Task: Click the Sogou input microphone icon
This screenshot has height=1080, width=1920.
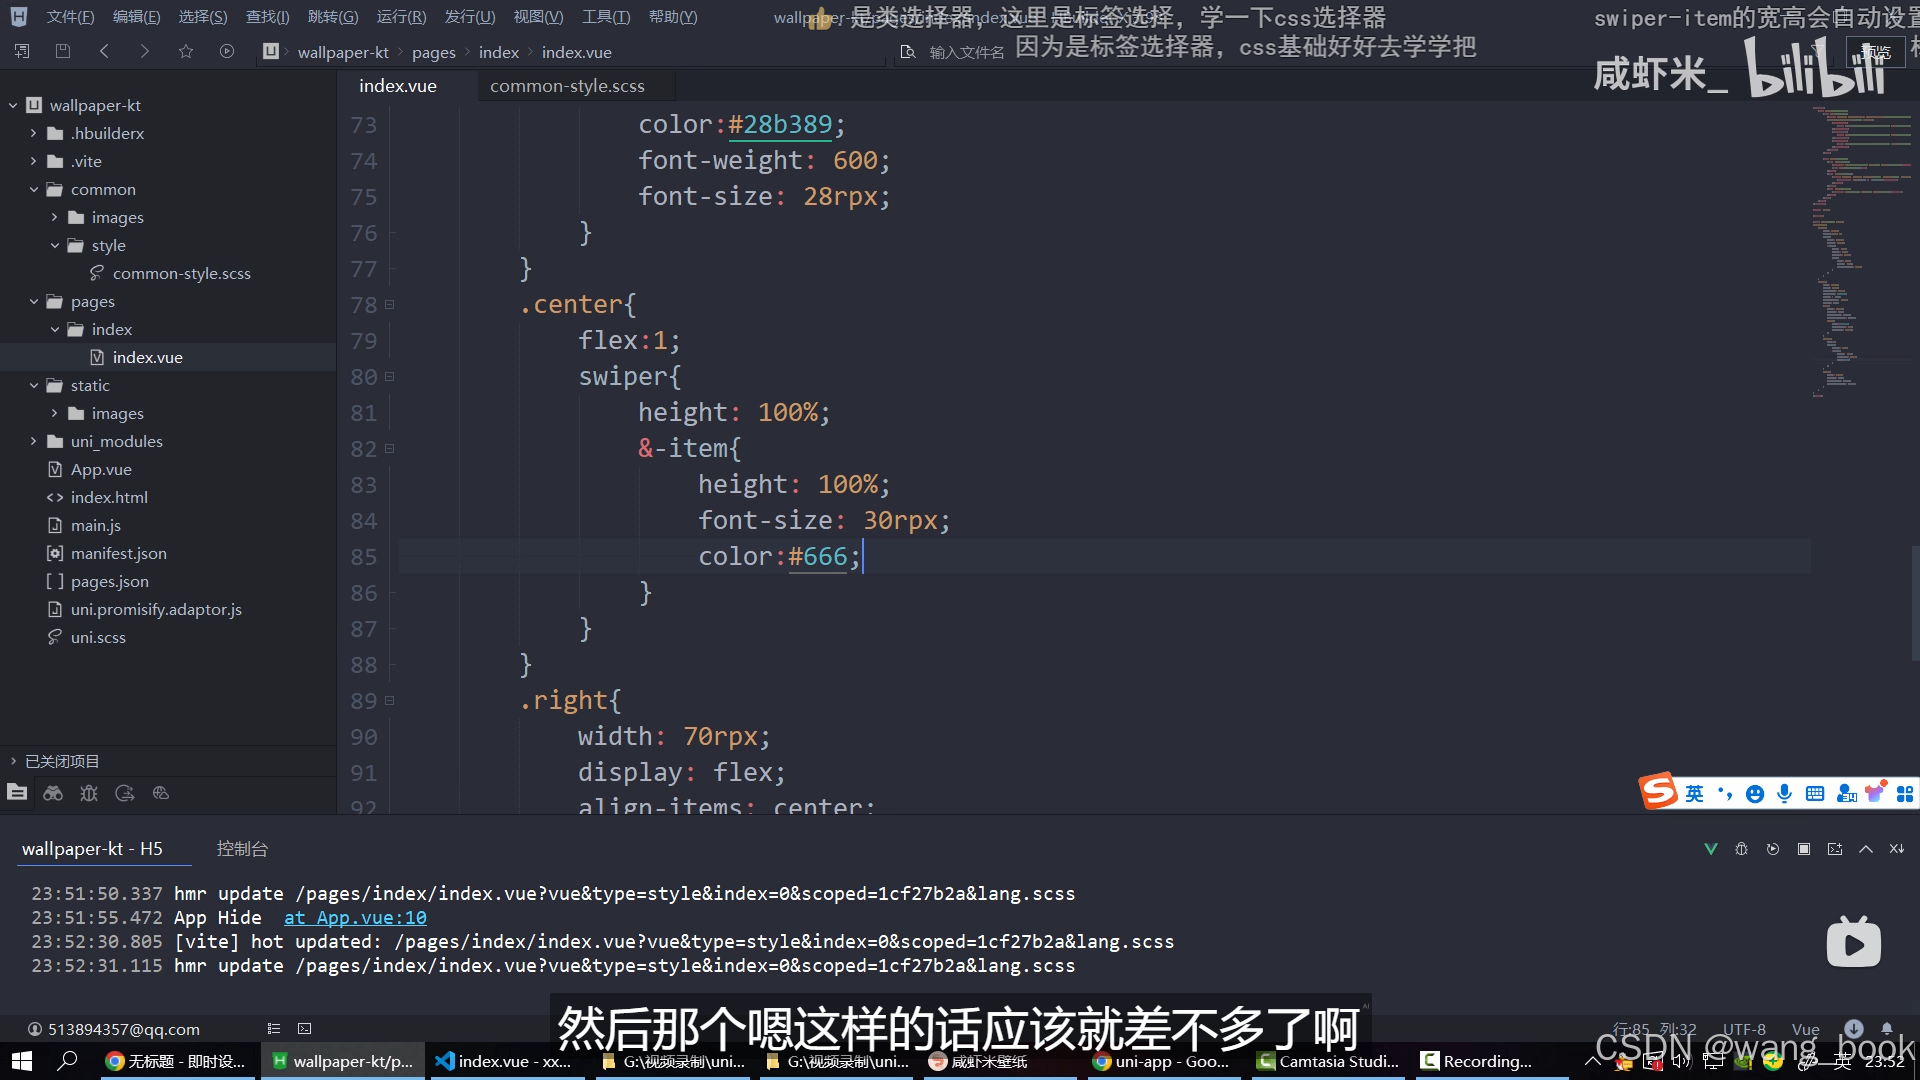Action: tap(1785, 793)
